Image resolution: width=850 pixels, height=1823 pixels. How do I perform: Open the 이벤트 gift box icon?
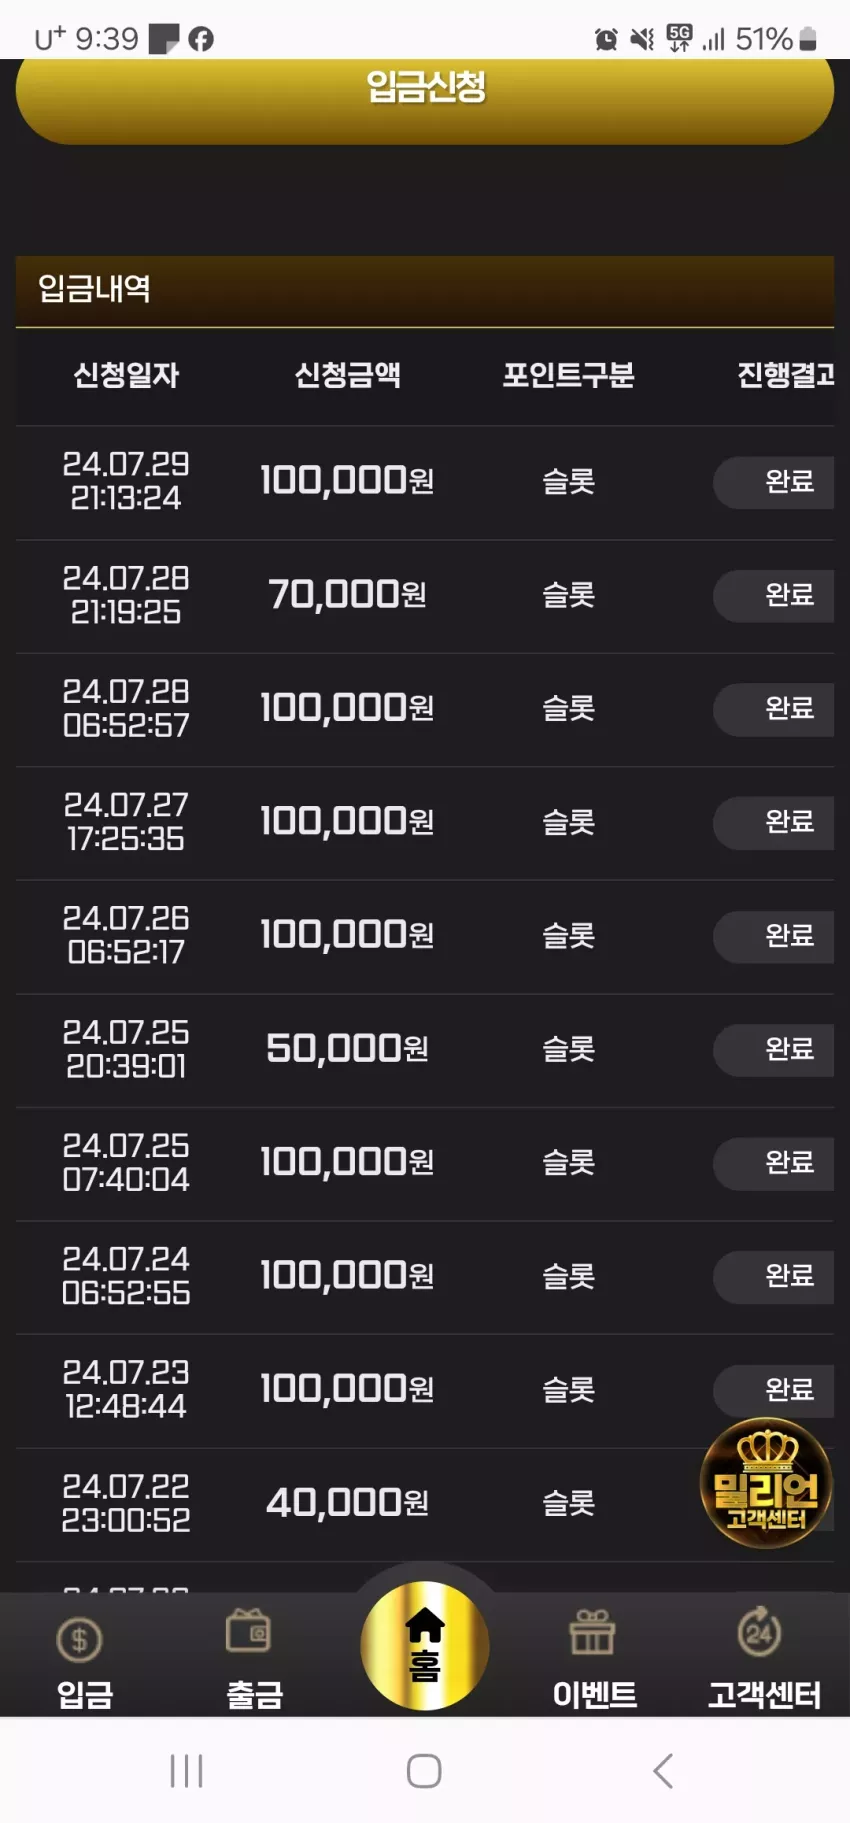592,1633
